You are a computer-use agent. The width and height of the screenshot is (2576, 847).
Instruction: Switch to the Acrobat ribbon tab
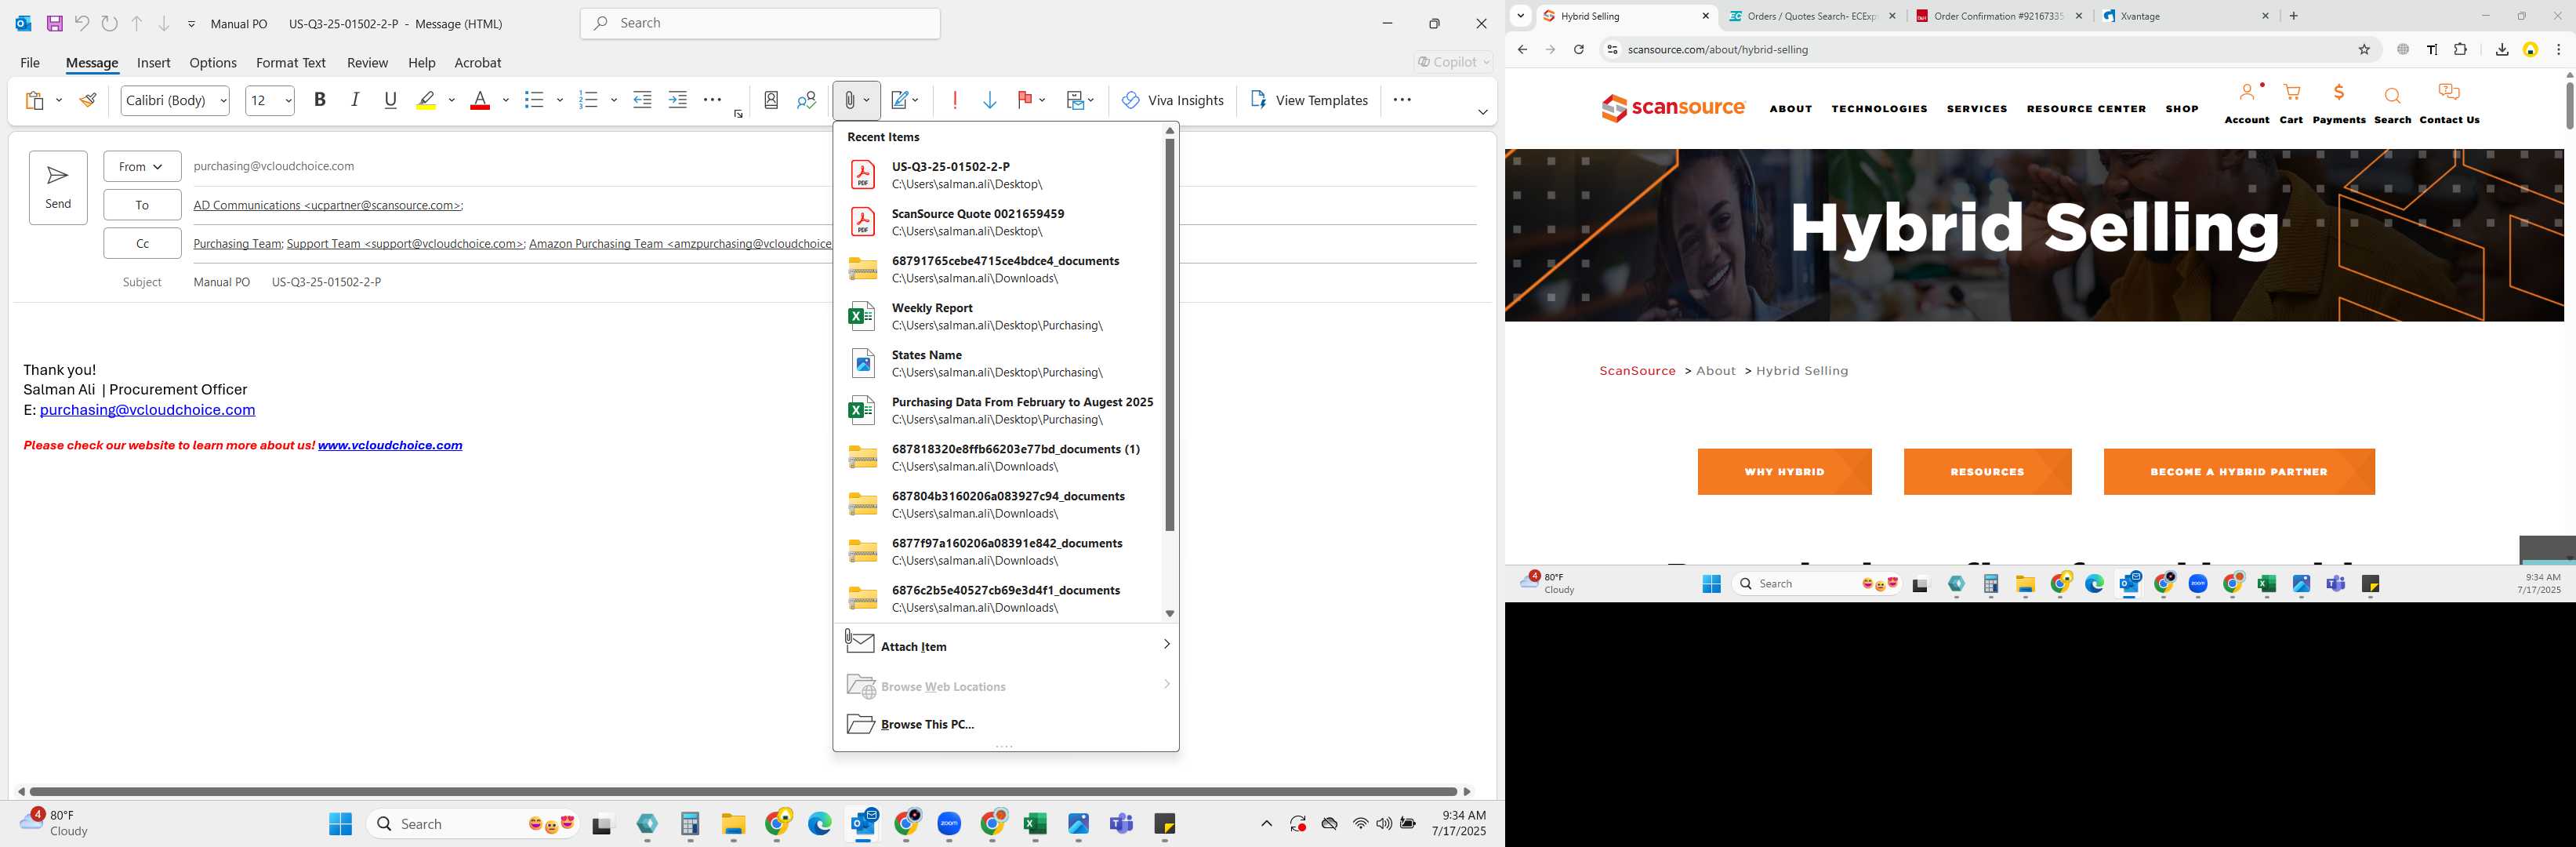(478, 62)
